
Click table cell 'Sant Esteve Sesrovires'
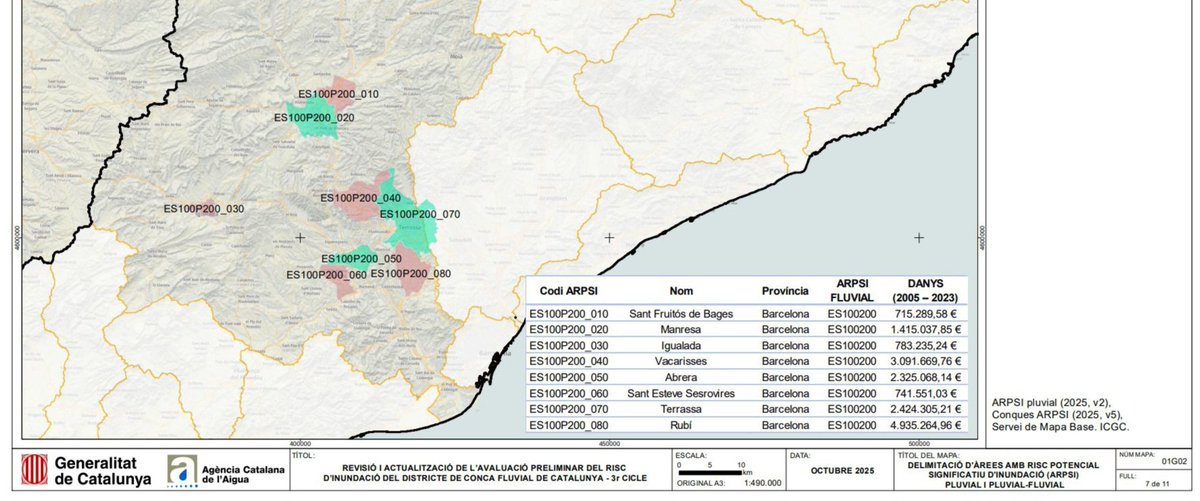681,394
